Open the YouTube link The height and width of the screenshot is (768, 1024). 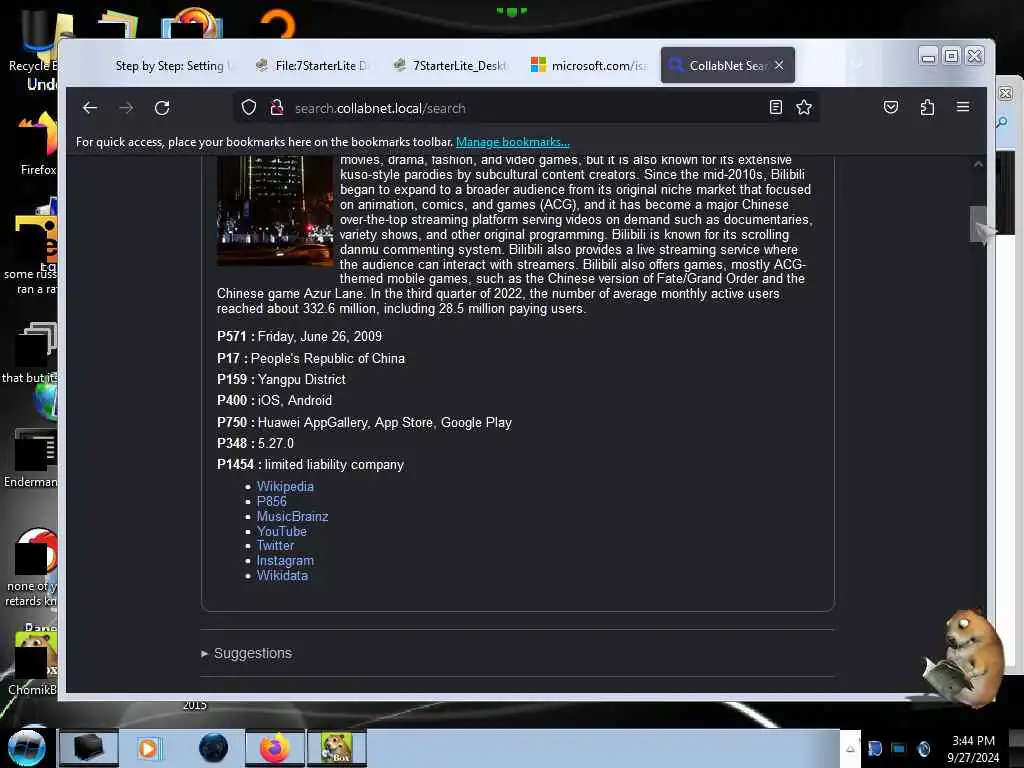pyautogui.click(x=281, y=532)
